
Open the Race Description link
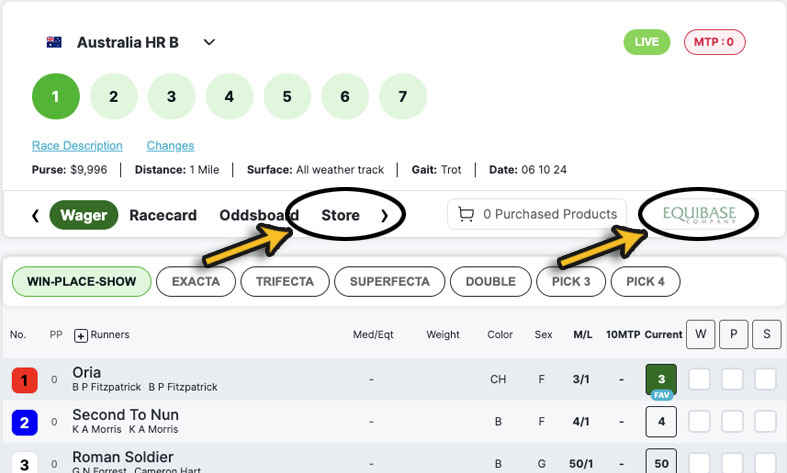click(77, 146)
